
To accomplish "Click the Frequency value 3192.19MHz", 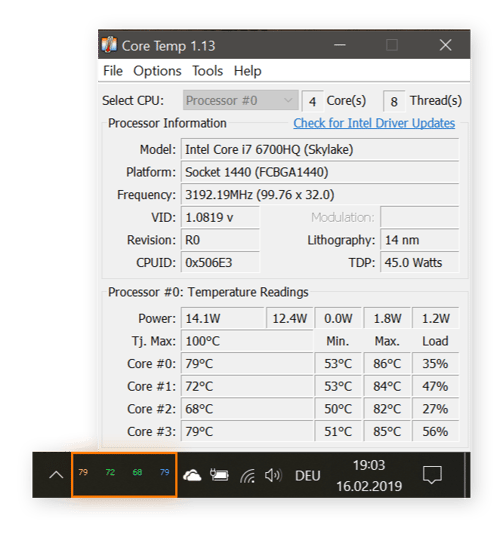I will 320,195.
